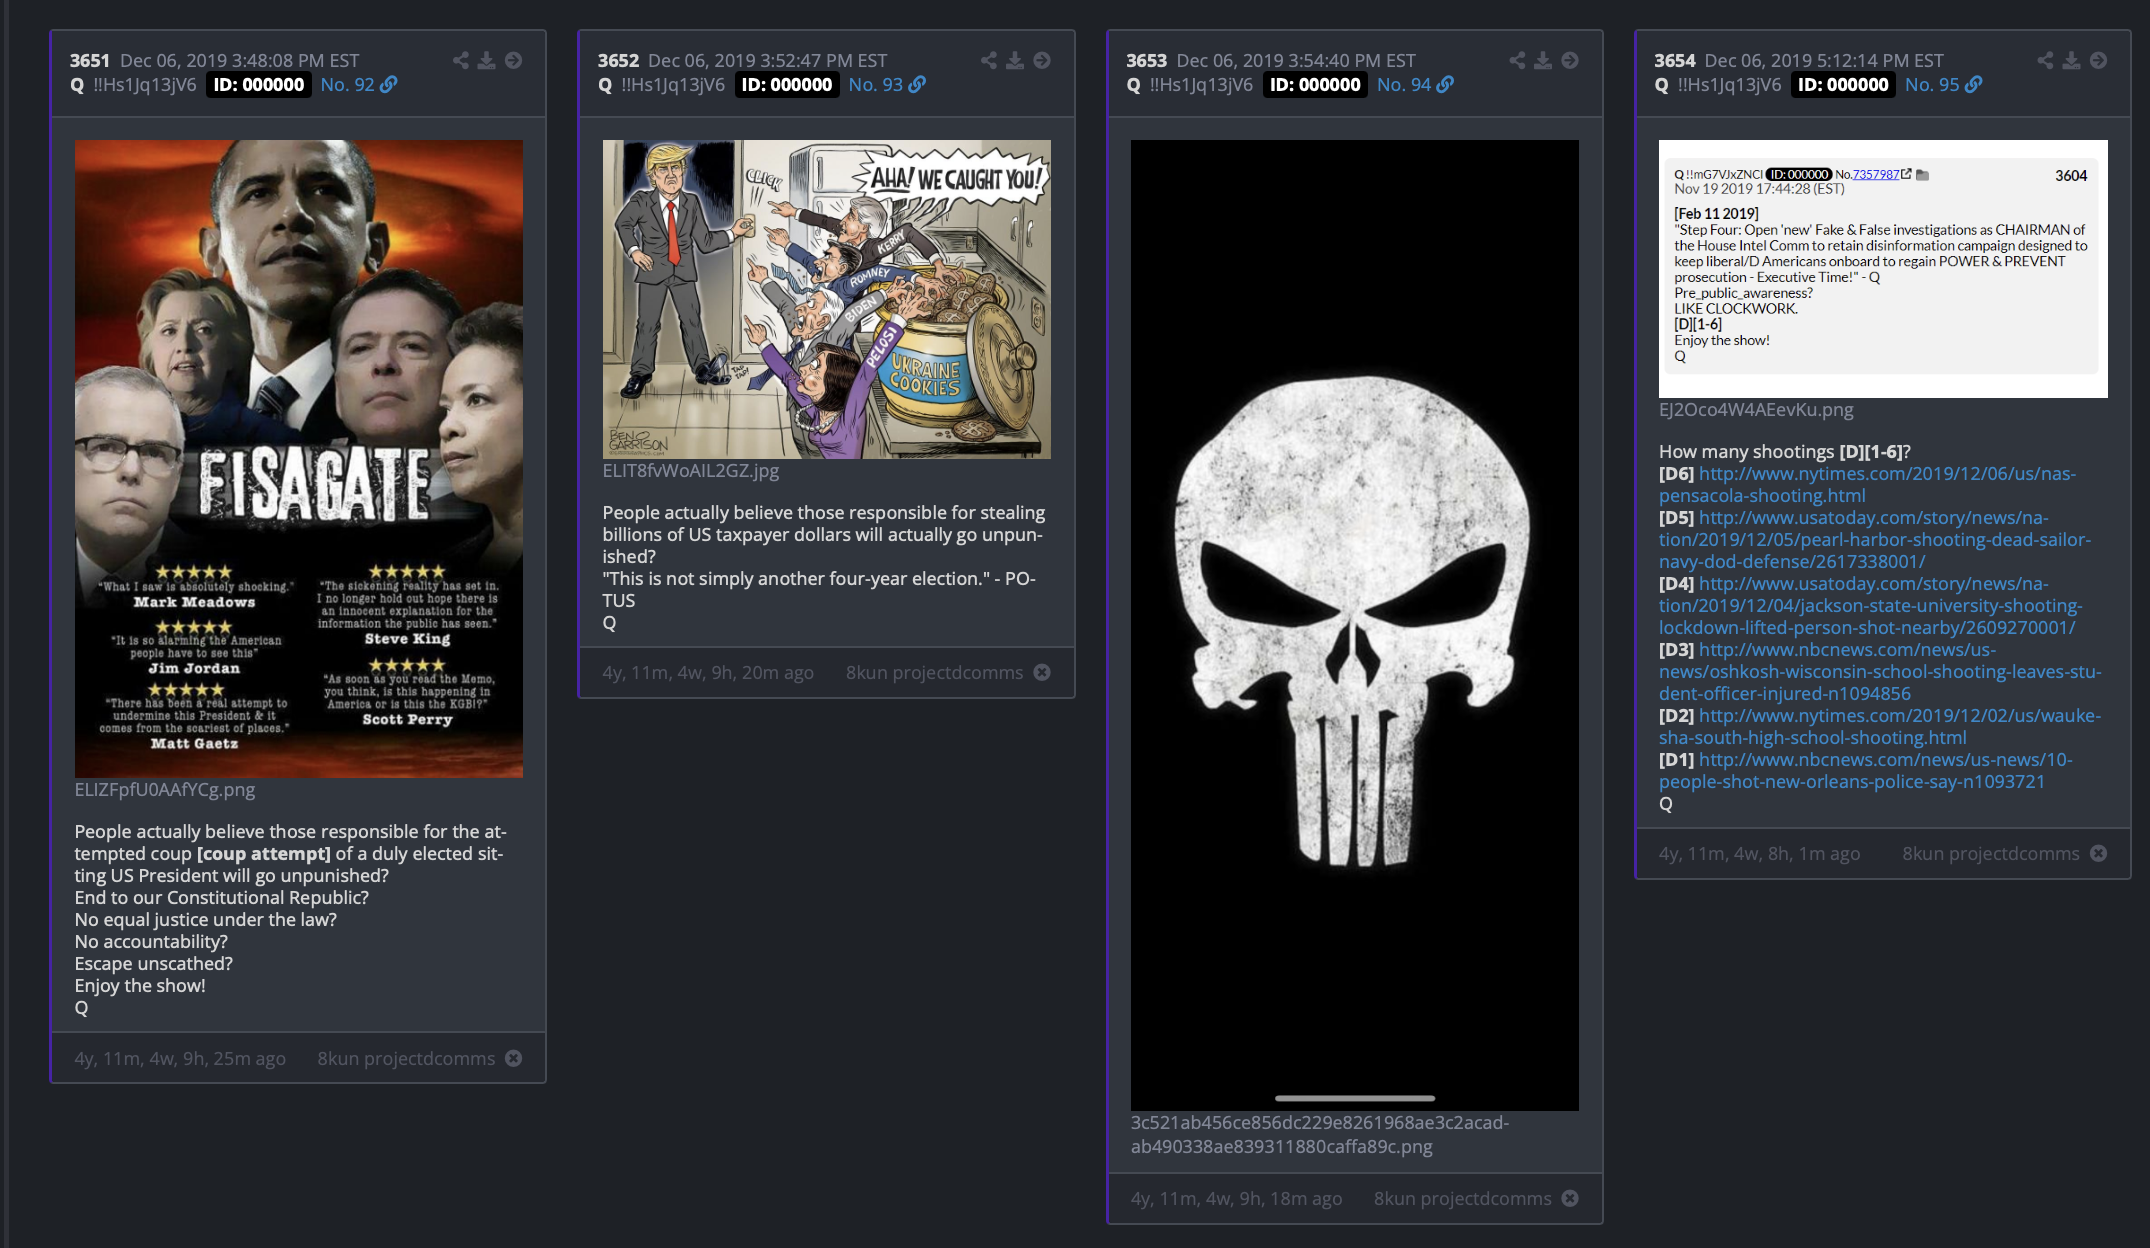Open the No. 94 post link
This screenshot has width=2150, height=1248.
tap(1415, 85)
